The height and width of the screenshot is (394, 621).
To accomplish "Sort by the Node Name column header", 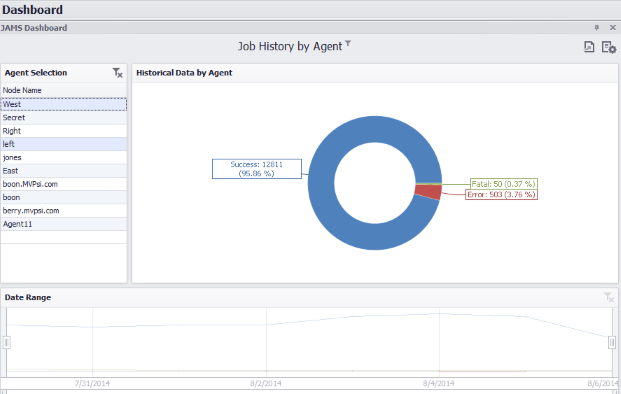I will point(64,90).
